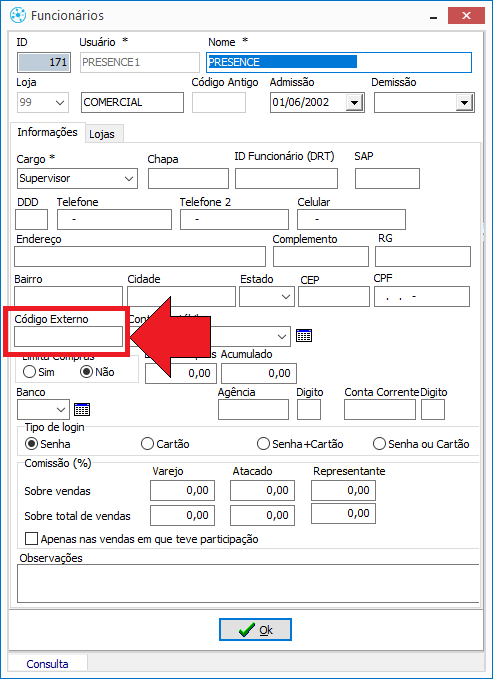This screenshot has width=493, height=679.
Task: Click the CPF input field
Action: click(x=422, y=297)
